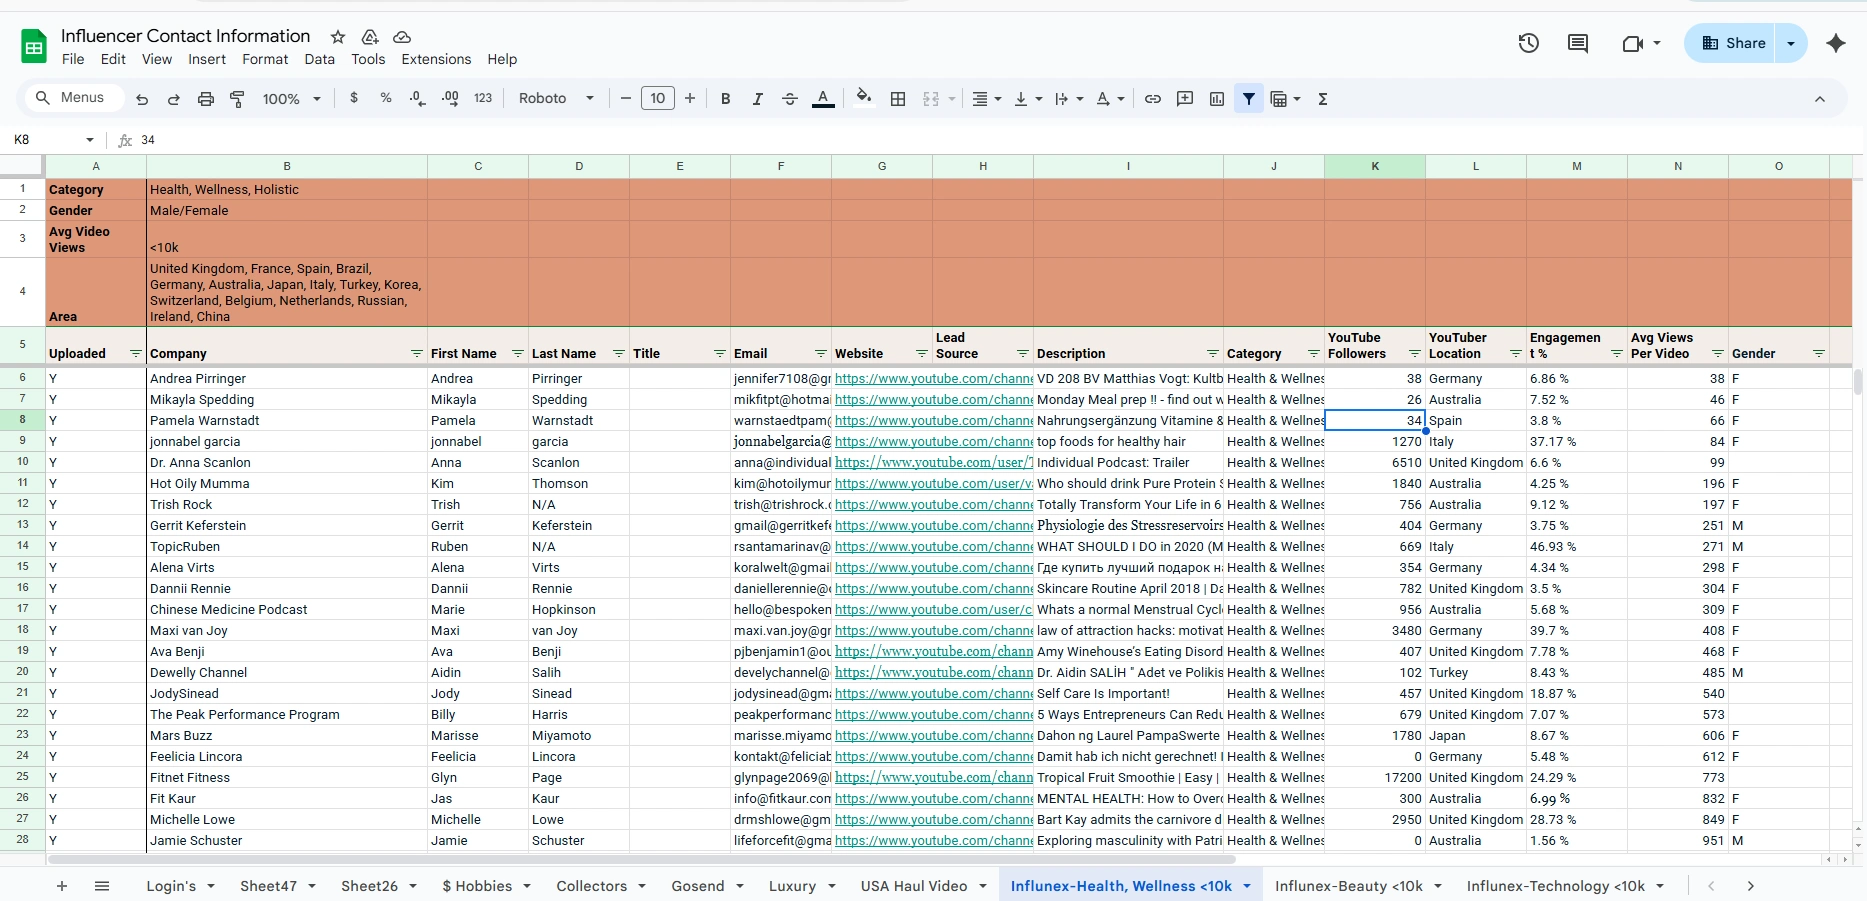Open the Roboto font dropdown
1867x901 pixels.
(556, 99)
